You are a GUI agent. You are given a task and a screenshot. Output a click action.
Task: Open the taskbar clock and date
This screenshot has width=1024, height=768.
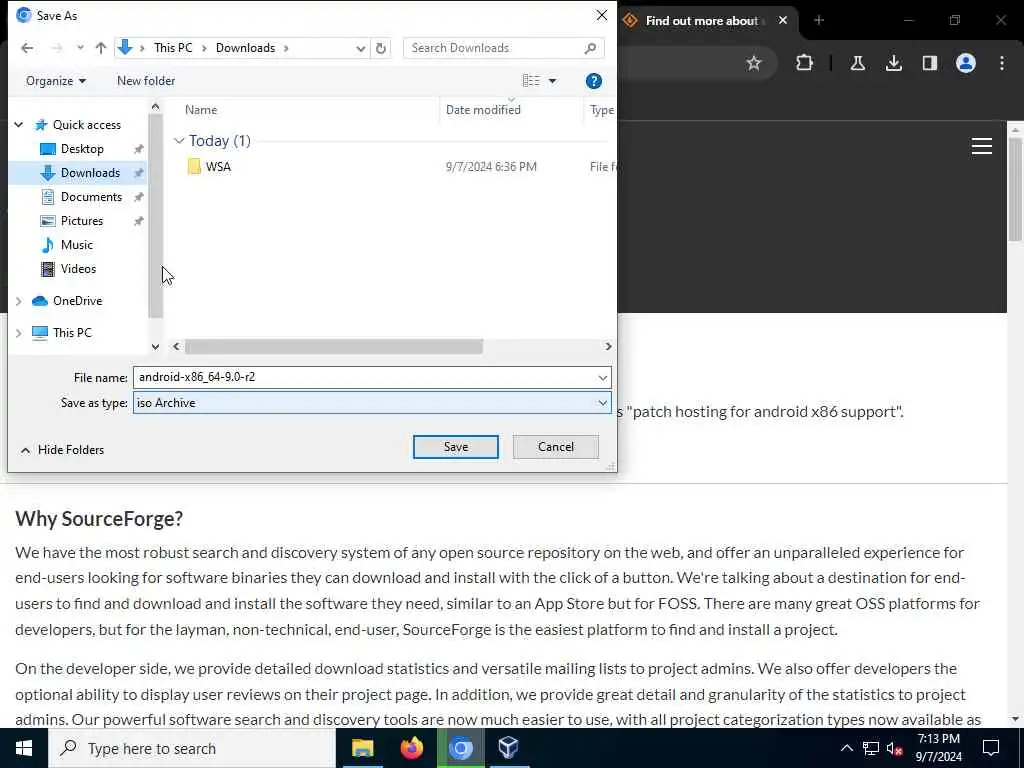click(938, 748)
